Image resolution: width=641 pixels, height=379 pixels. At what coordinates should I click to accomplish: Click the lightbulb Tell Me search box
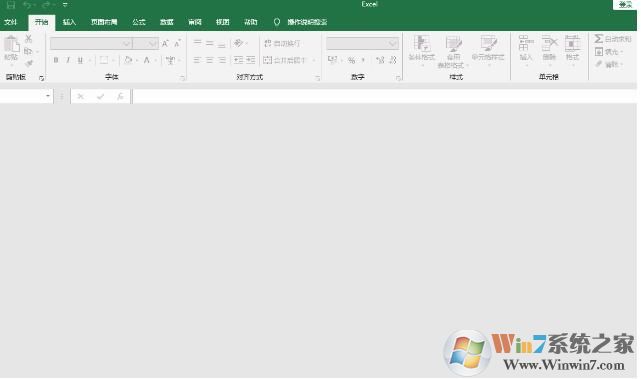click(300, 22)
